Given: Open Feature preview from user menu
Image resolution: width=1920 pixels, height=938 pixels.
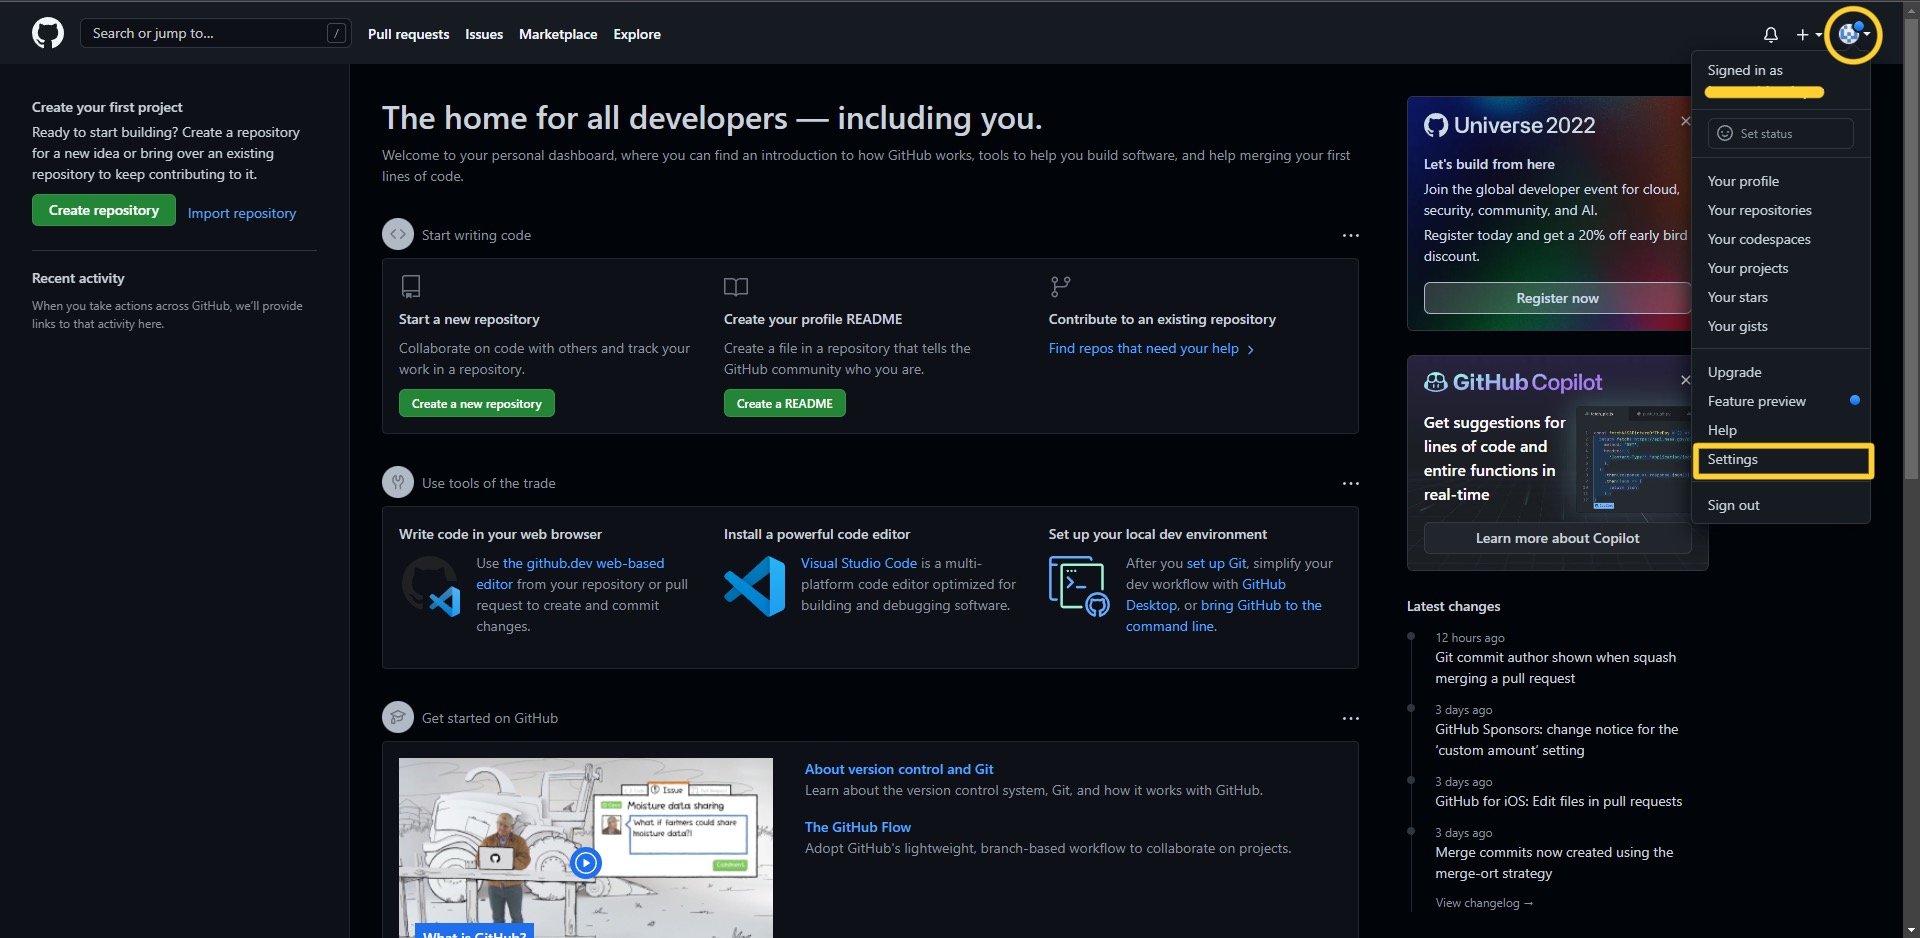Looking at the screenshot, I should pyautogui.click(x=1780, y=401).
